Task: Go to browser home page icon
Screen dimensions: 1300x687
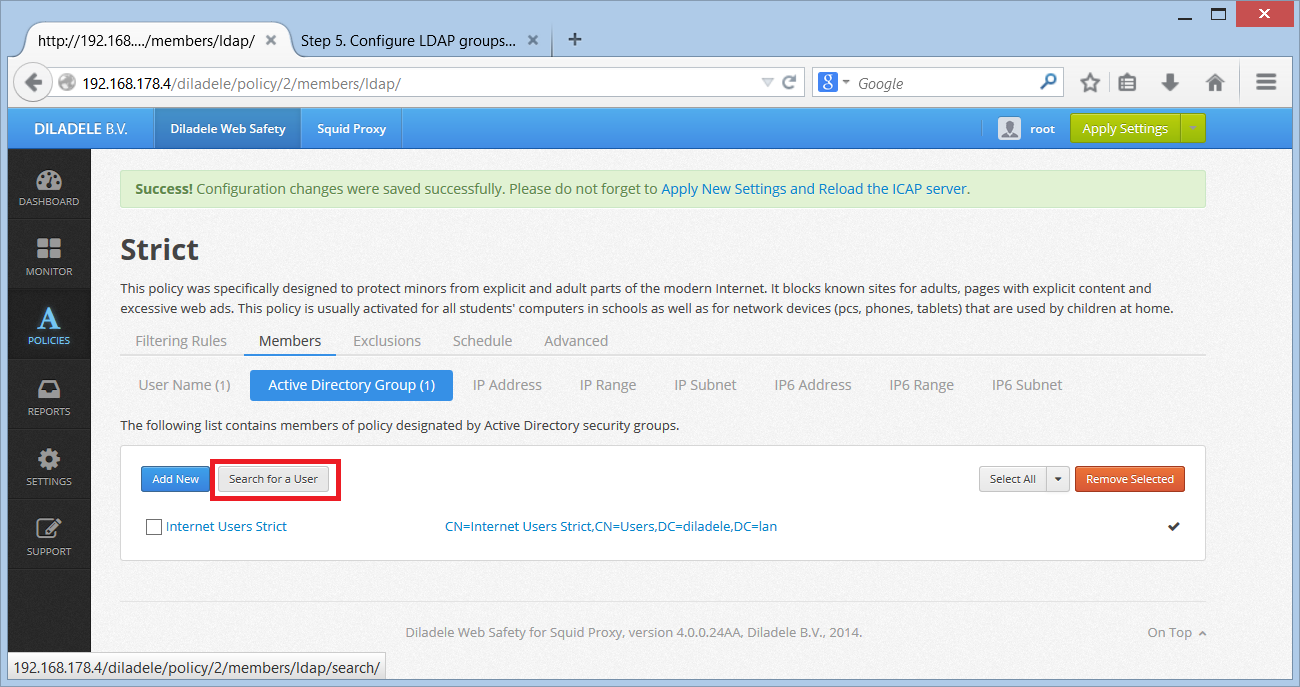Action: point(1215,83)
